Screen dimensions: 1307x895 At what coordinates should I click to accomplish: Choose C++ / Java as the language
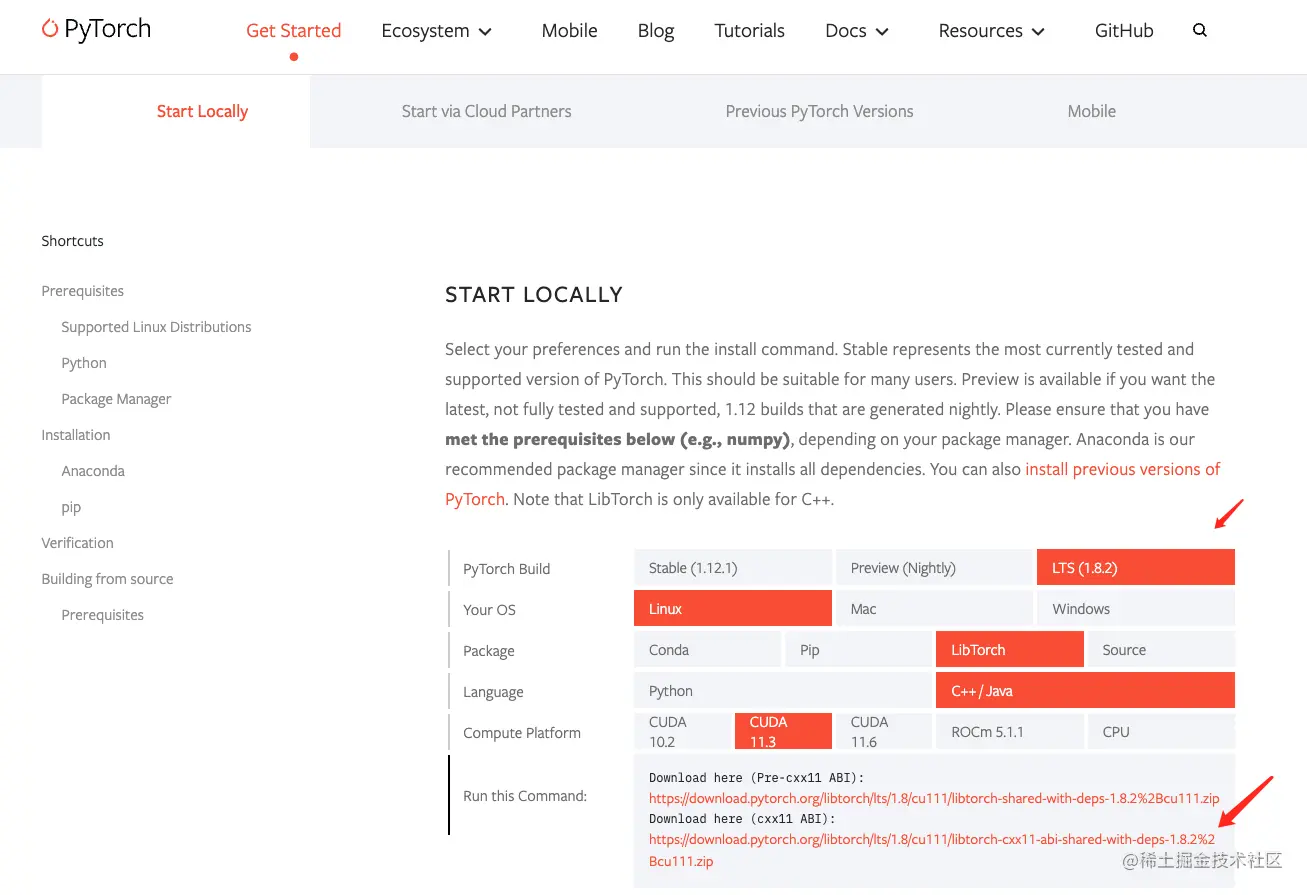(x=1085, y=690)
